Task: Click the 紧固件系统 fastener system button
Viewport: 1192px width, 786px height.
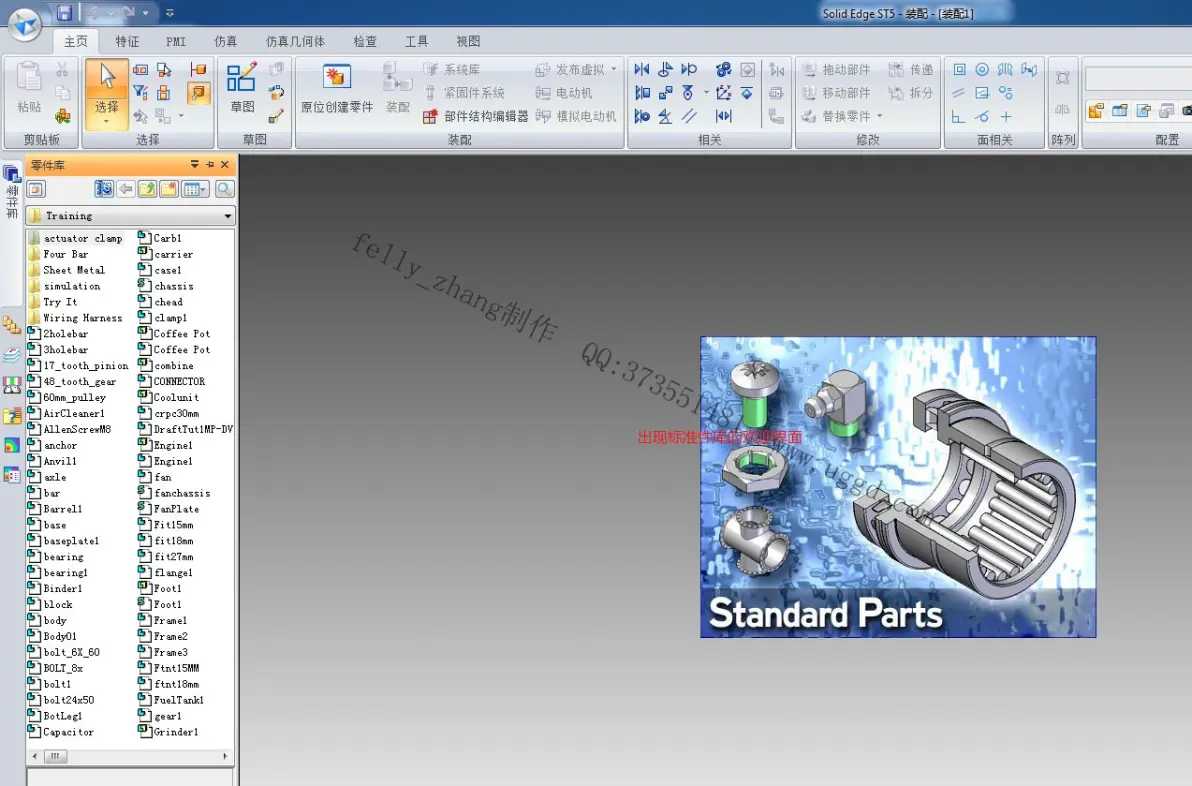Action: (464, 93)
